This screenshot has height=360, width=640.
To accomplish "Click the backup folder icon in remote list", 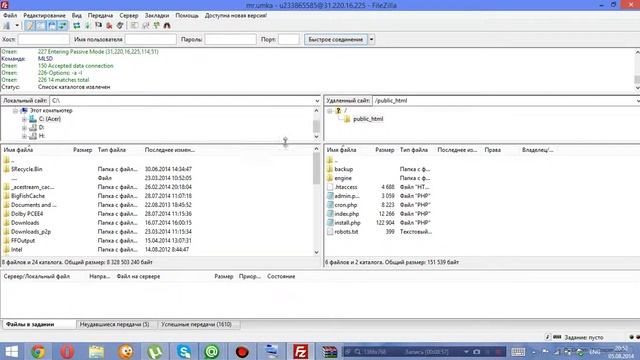I will point(330,169).
